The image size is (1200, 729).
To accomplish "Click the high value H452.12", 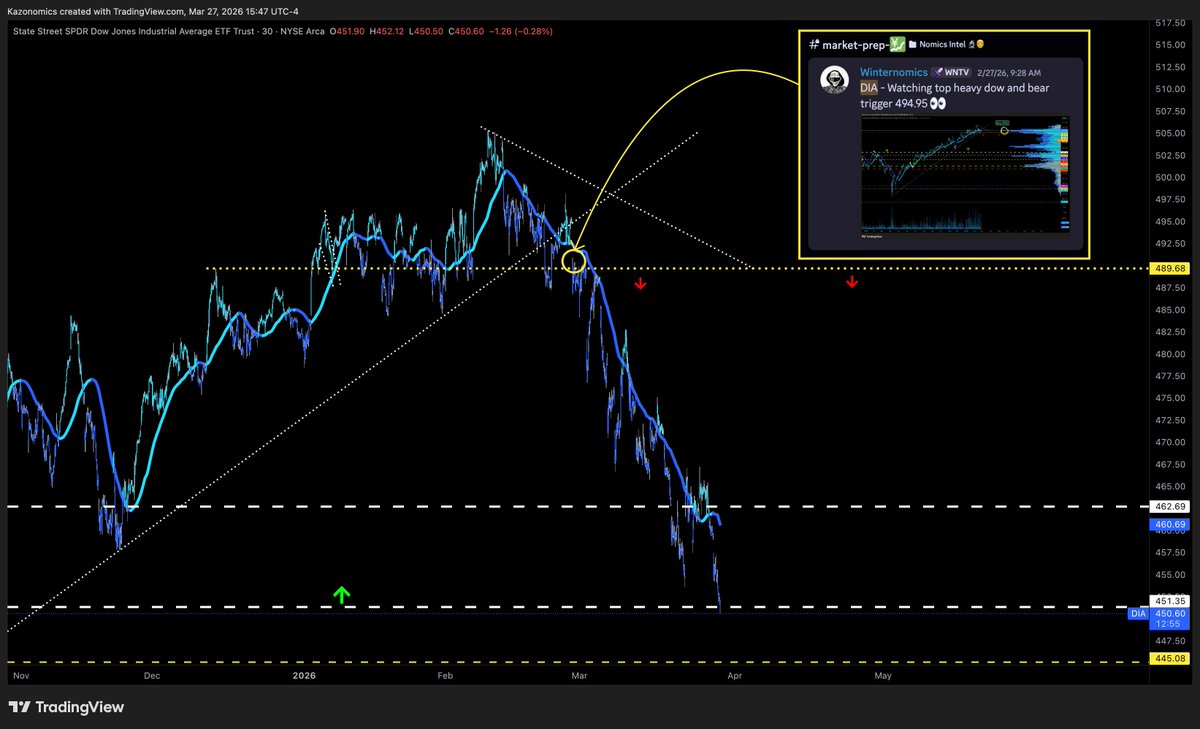I will 387,31.
